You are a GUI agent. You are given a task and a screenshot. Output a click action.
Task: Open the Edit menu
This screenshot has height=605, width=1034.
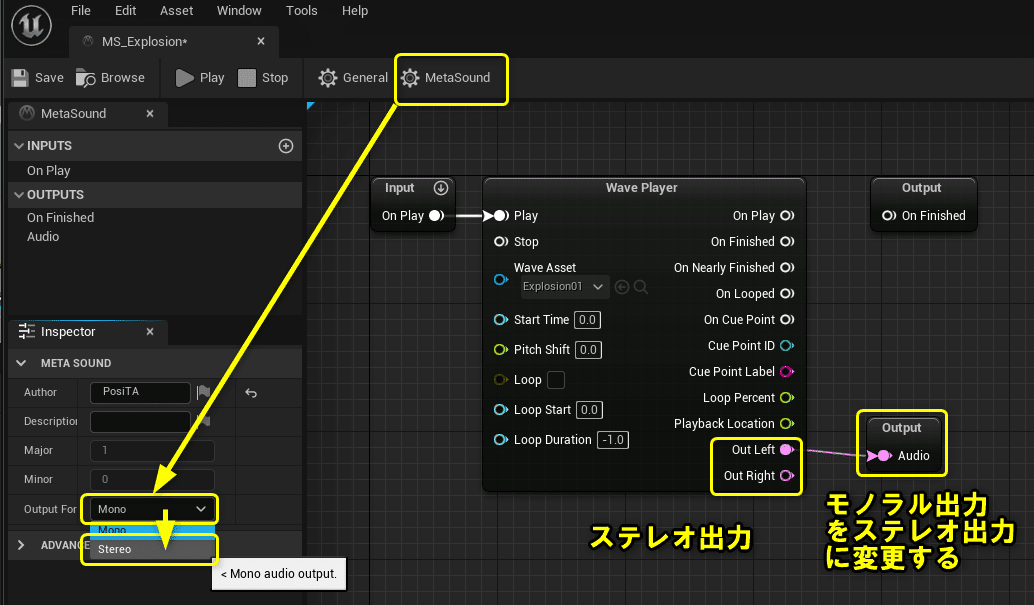[x=125, y=11]
